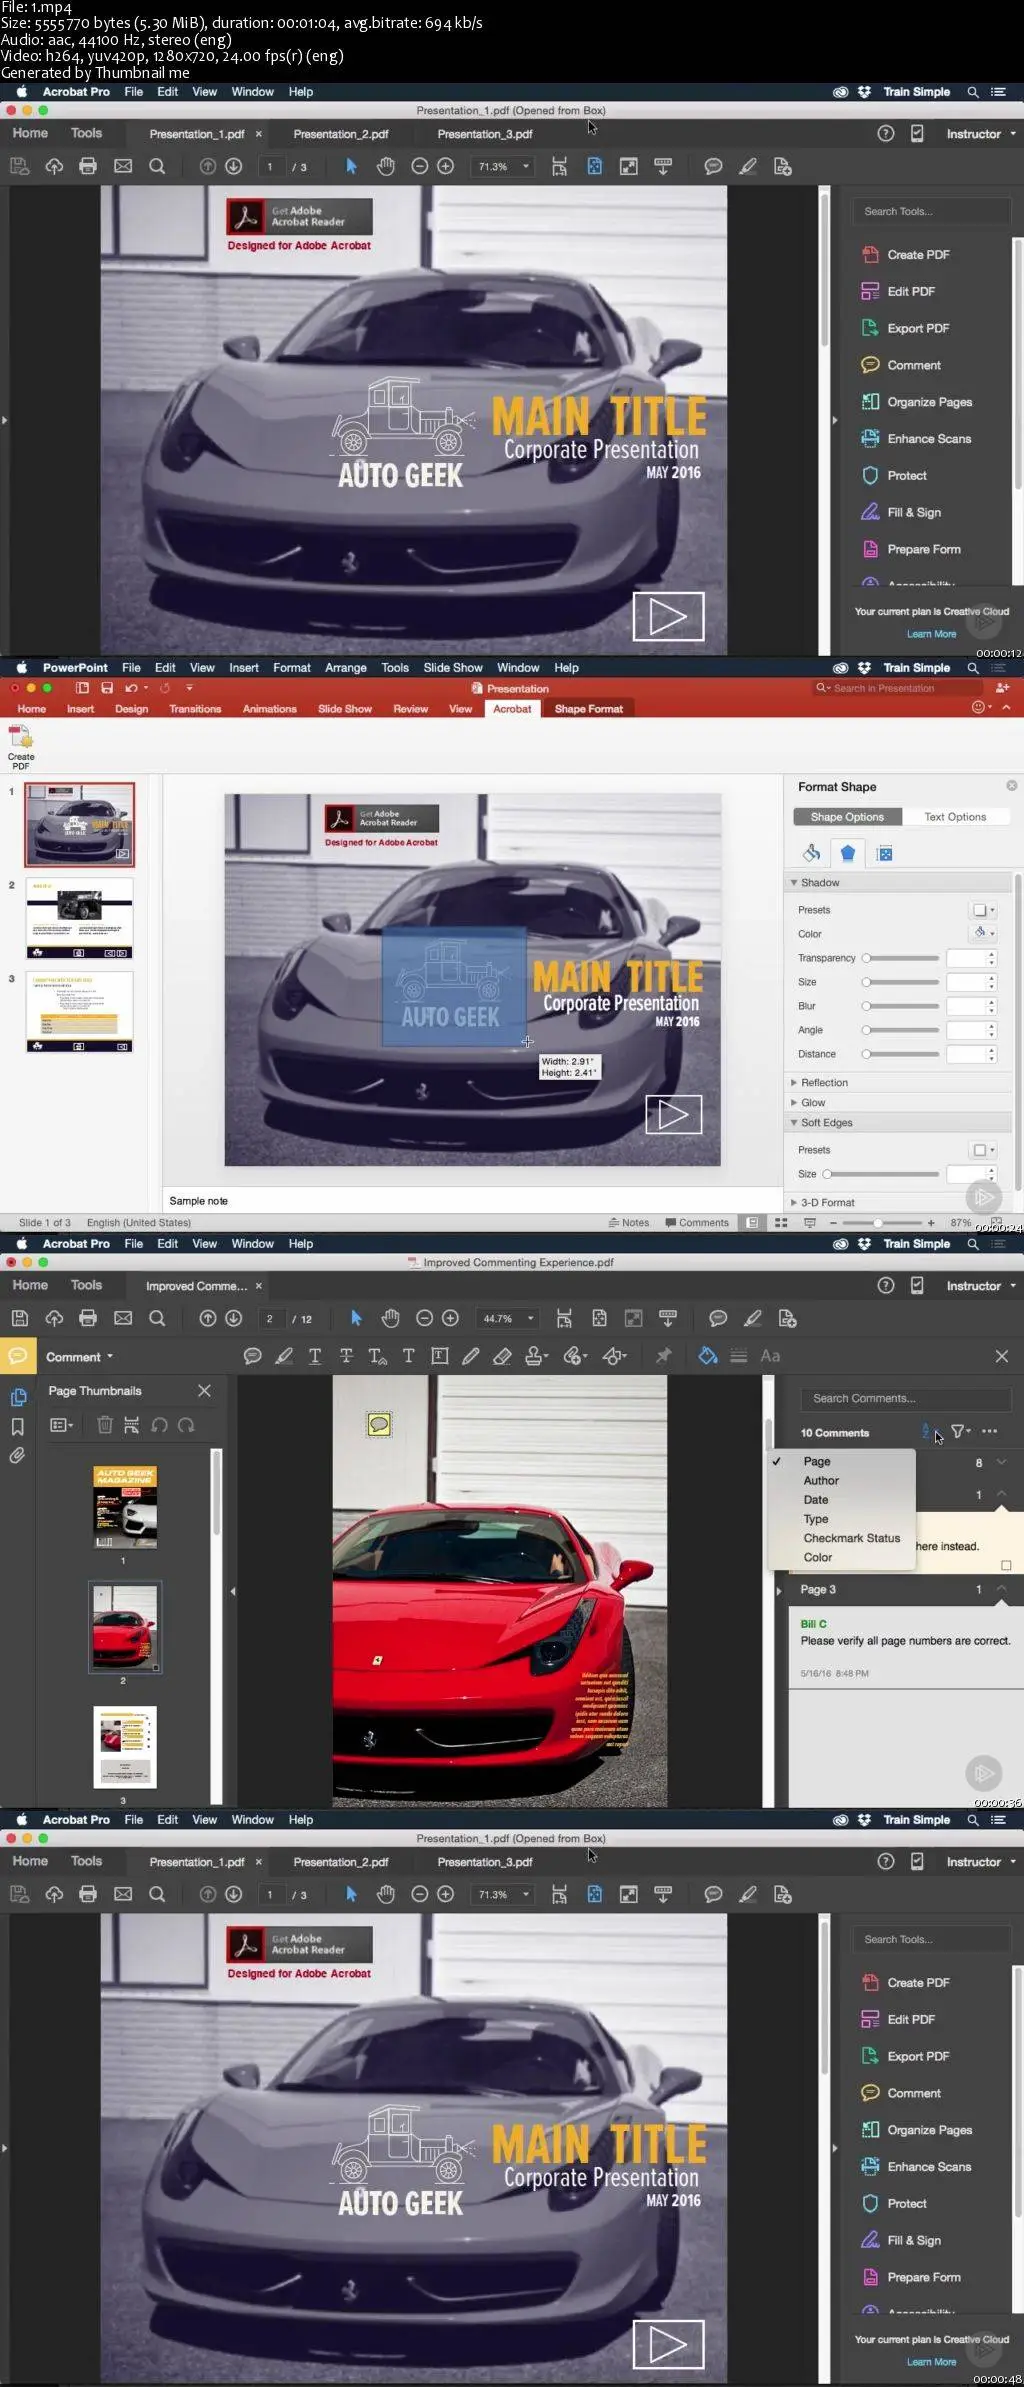Toggle Notes in the PowerPoint status bar
The image size is (1024, 2387).
628,1222
